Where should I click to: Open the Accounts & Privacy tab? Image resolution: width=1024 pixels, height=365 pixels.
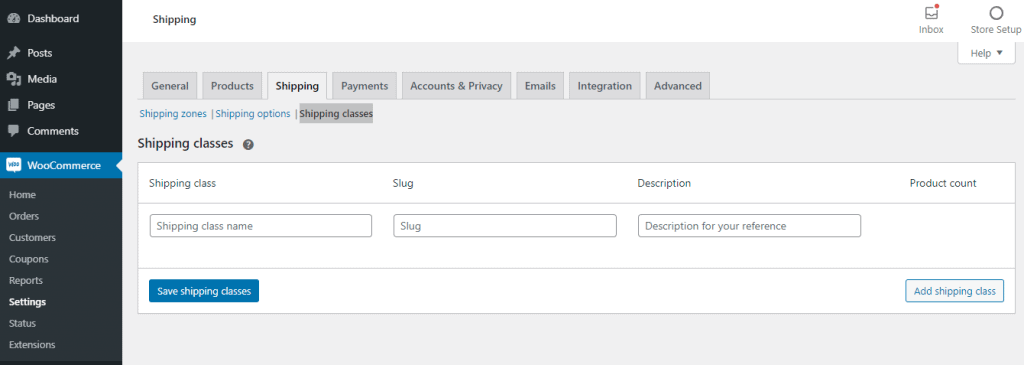(456, 86)
